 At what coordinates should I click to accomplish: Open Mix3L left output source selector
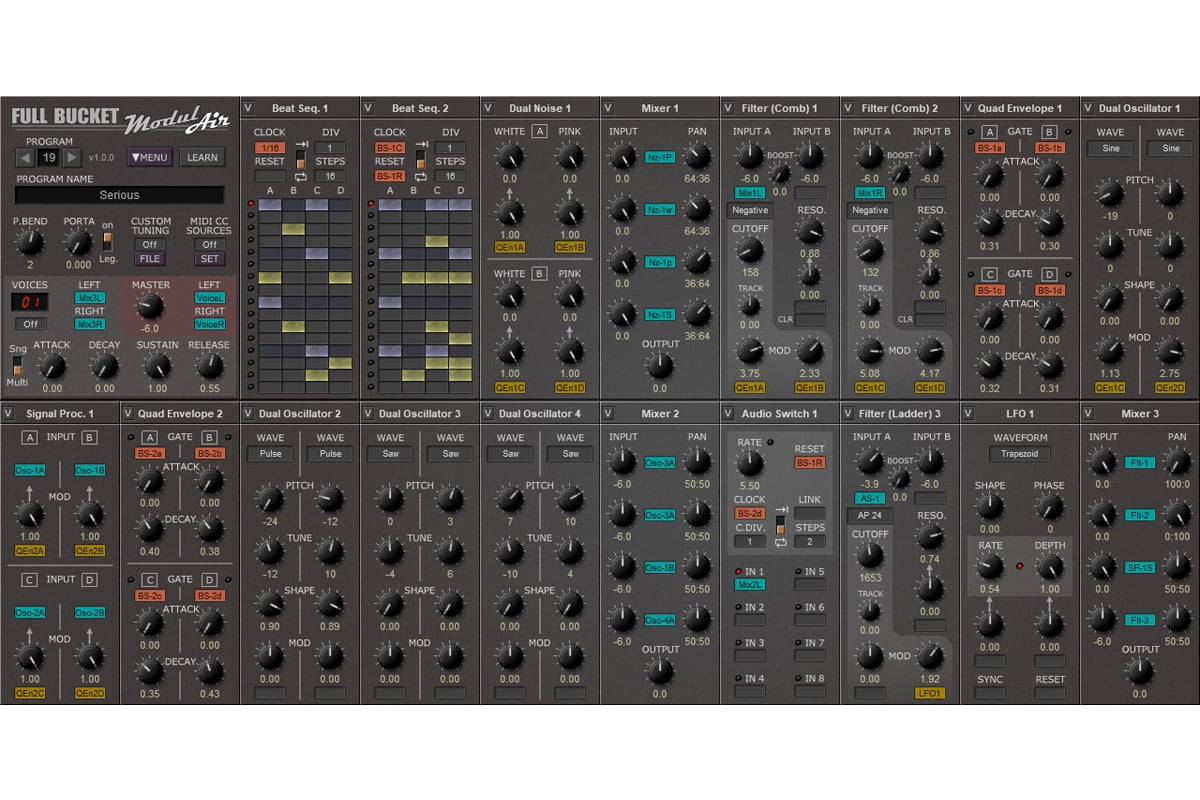coord(90,297)
